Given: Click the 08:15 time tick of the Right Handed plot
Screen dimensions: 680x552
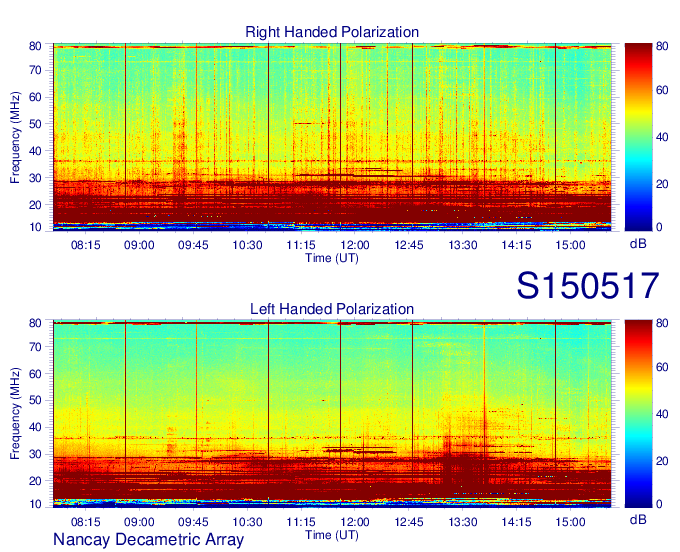Looking at the screenshot, I should 85,245.
